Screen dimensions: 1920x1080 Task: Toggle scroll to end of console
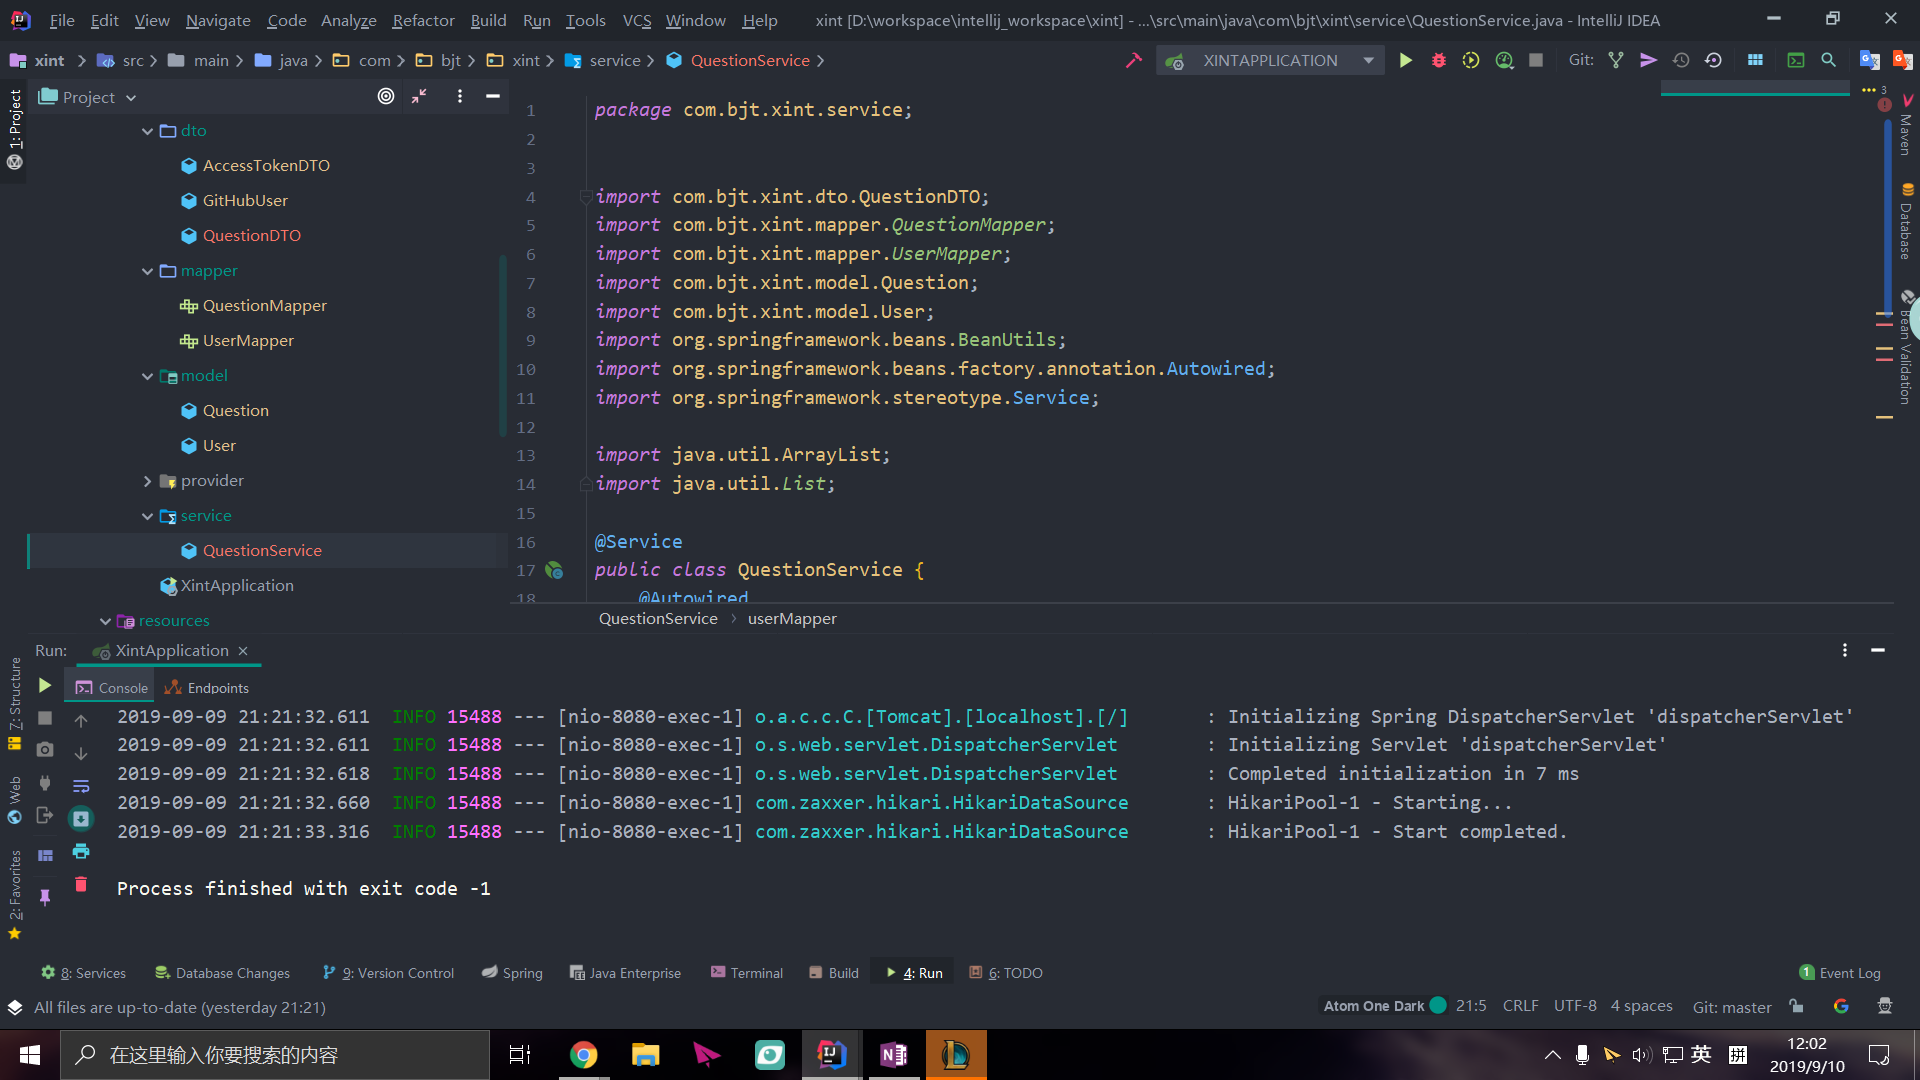(x=81, y=819)
